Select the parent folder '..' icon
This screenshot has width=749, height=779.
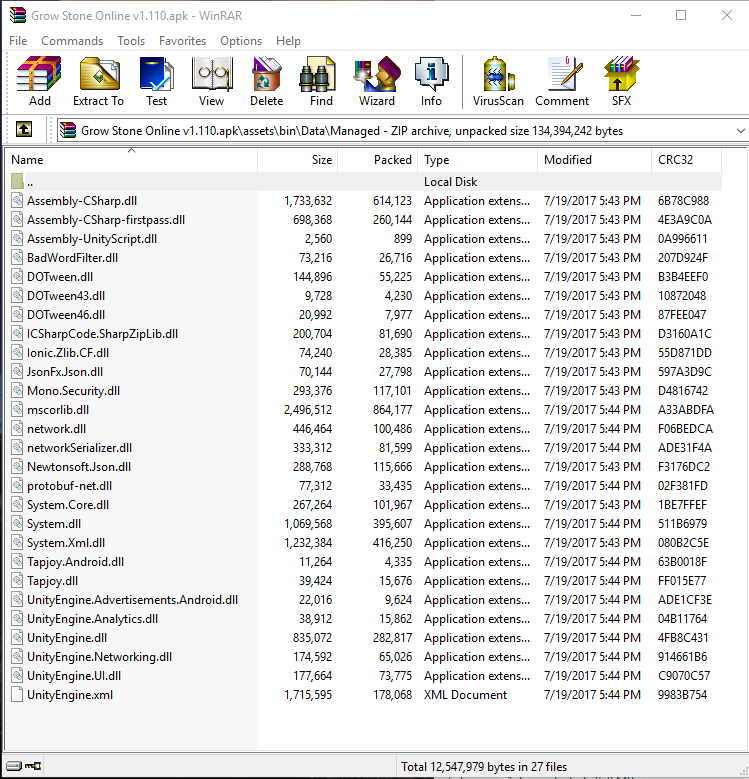pos(17,181)
